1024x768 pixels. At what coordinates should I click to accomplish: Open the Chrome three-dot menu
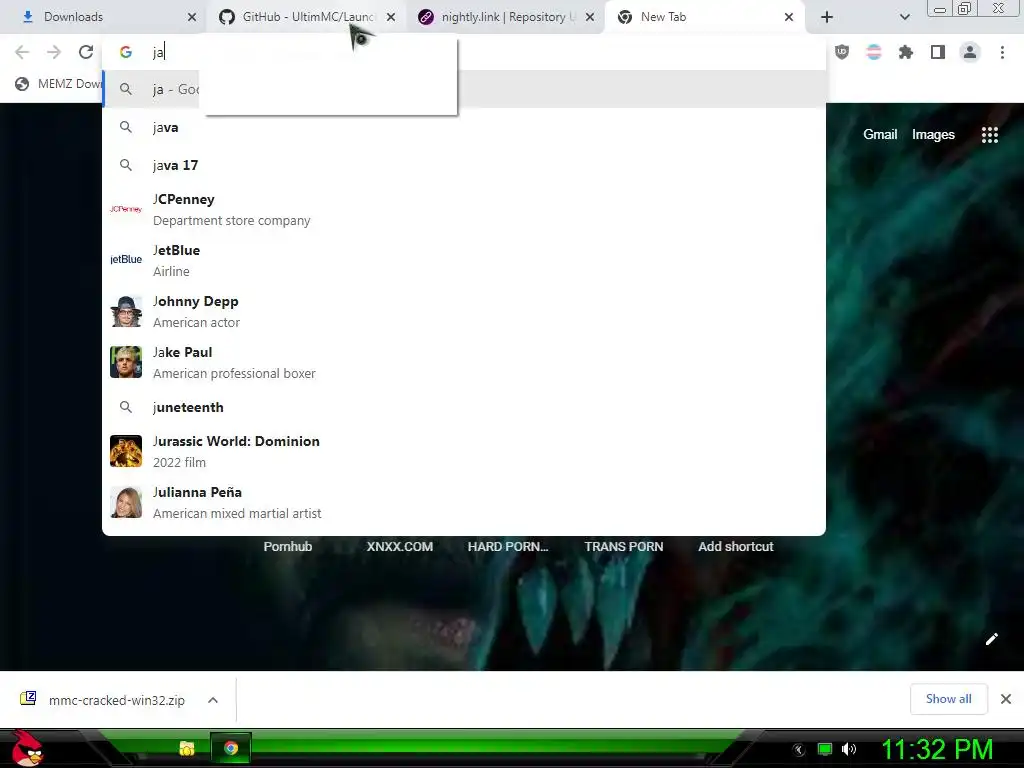(1002, 52)
